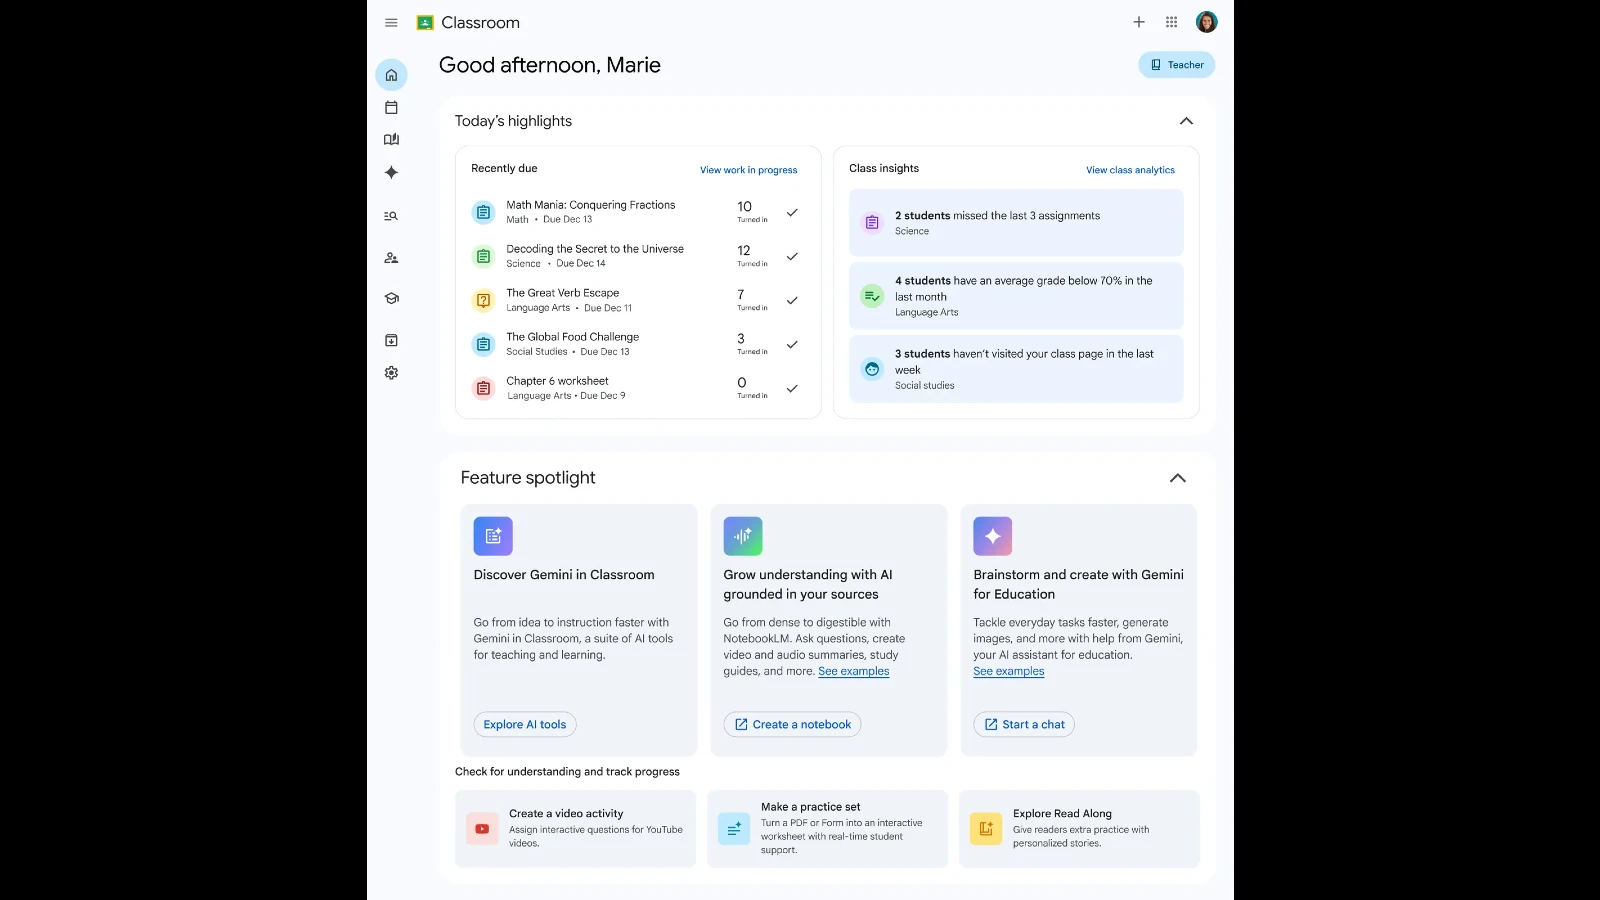Screen dimensions: 1600x900
Task: Click the plus icon to create or join
Action: tap(1138, 22)
